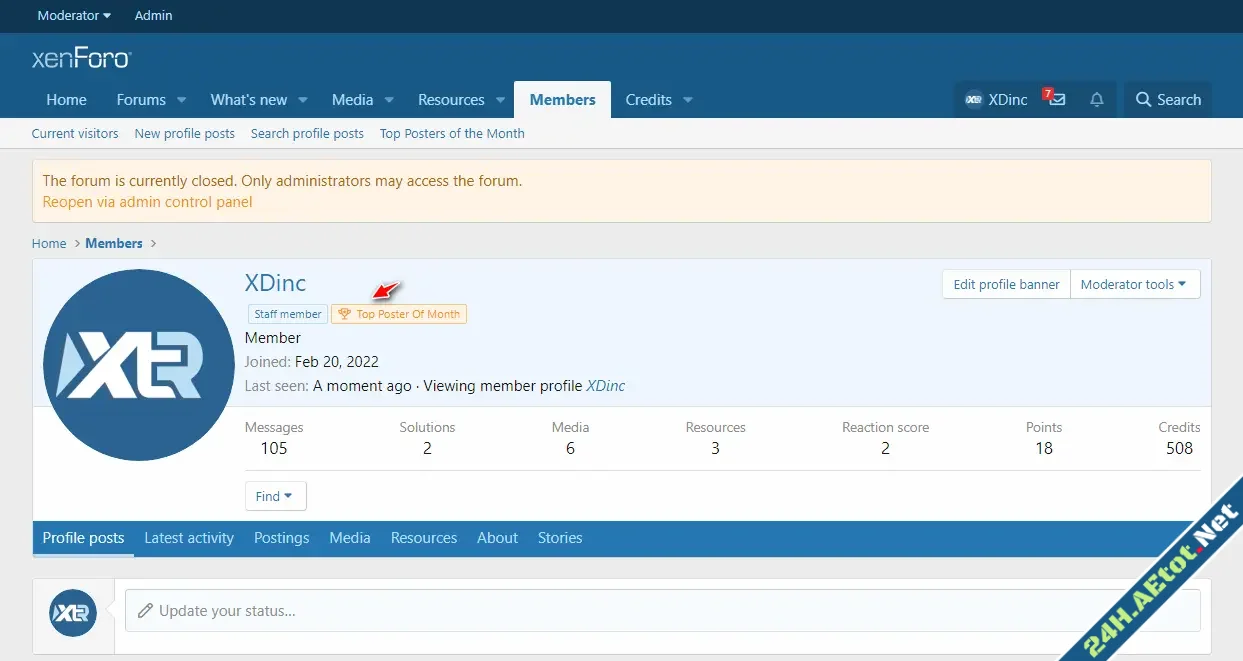Click the xenForo logo

[x=81, y=59]
